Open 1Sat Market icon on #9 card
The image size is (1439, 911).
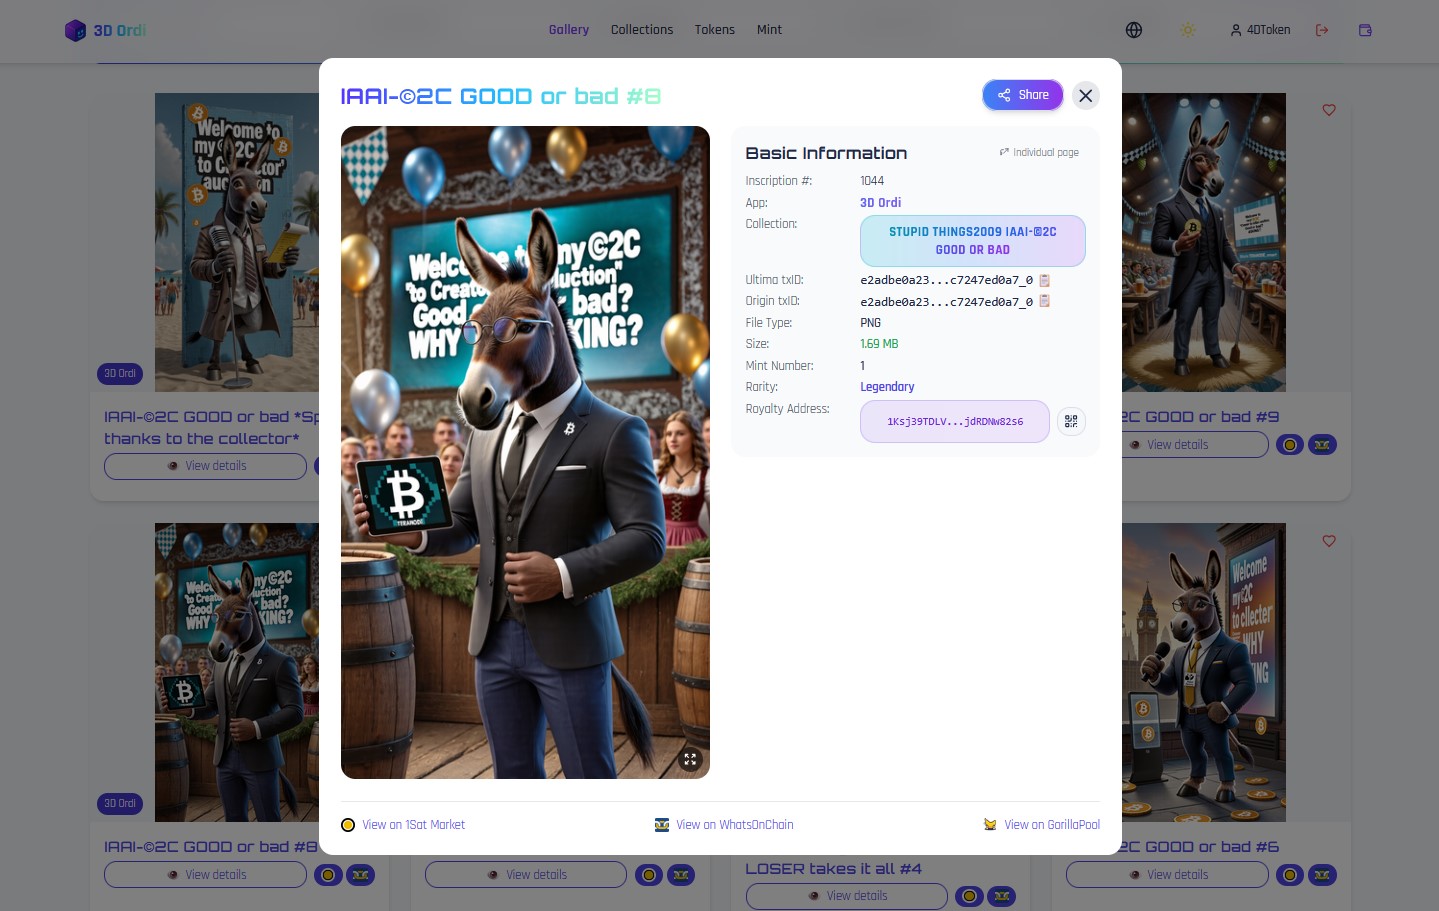pos(1290,445)
